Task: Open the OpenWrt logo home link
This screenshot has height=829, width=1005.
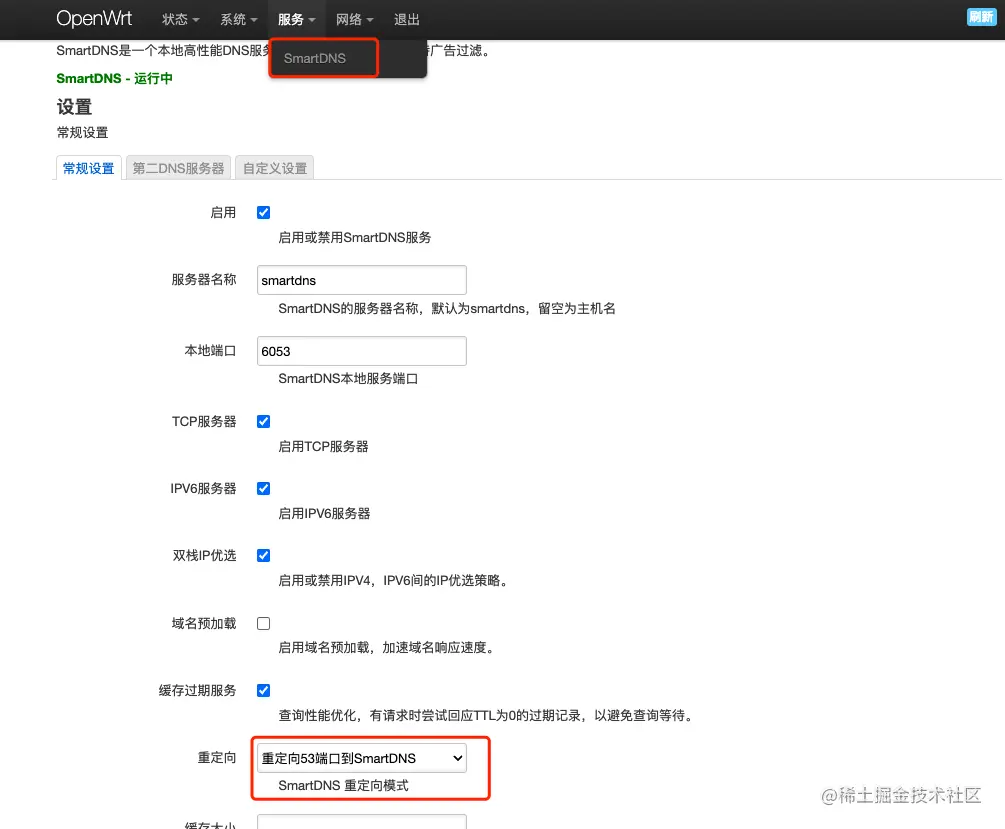Action: [95, 18]
